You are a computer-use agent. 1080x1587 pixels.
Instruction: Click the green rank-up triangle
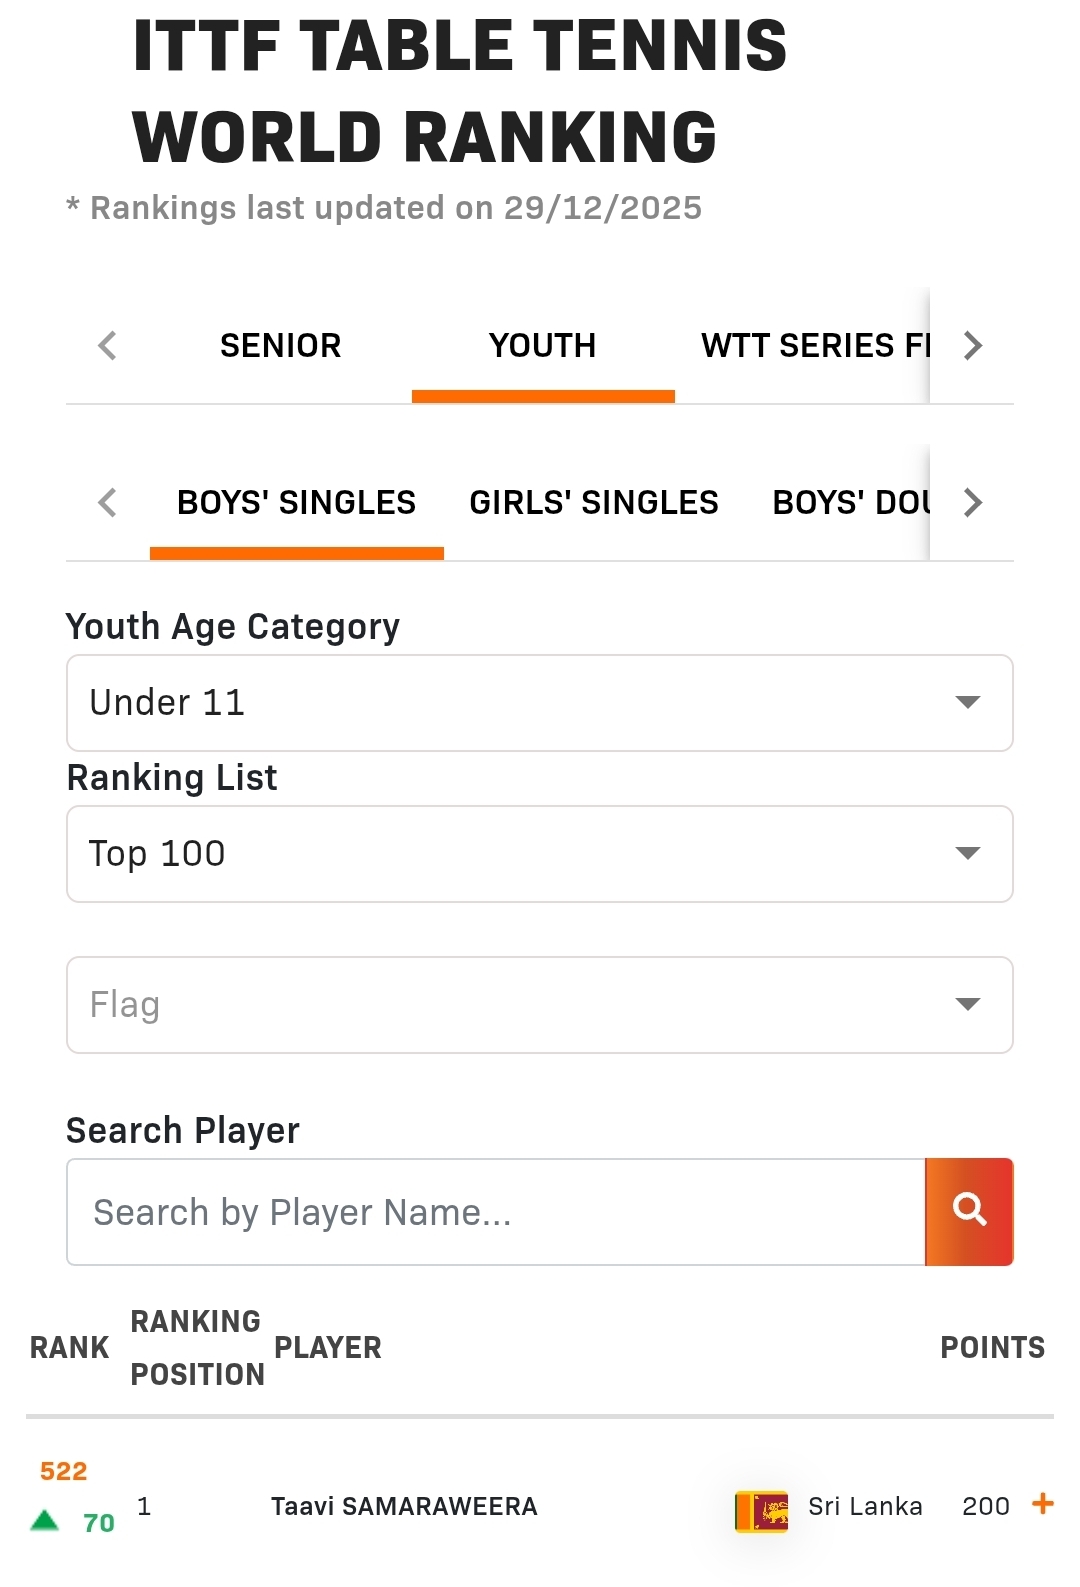45,1521
